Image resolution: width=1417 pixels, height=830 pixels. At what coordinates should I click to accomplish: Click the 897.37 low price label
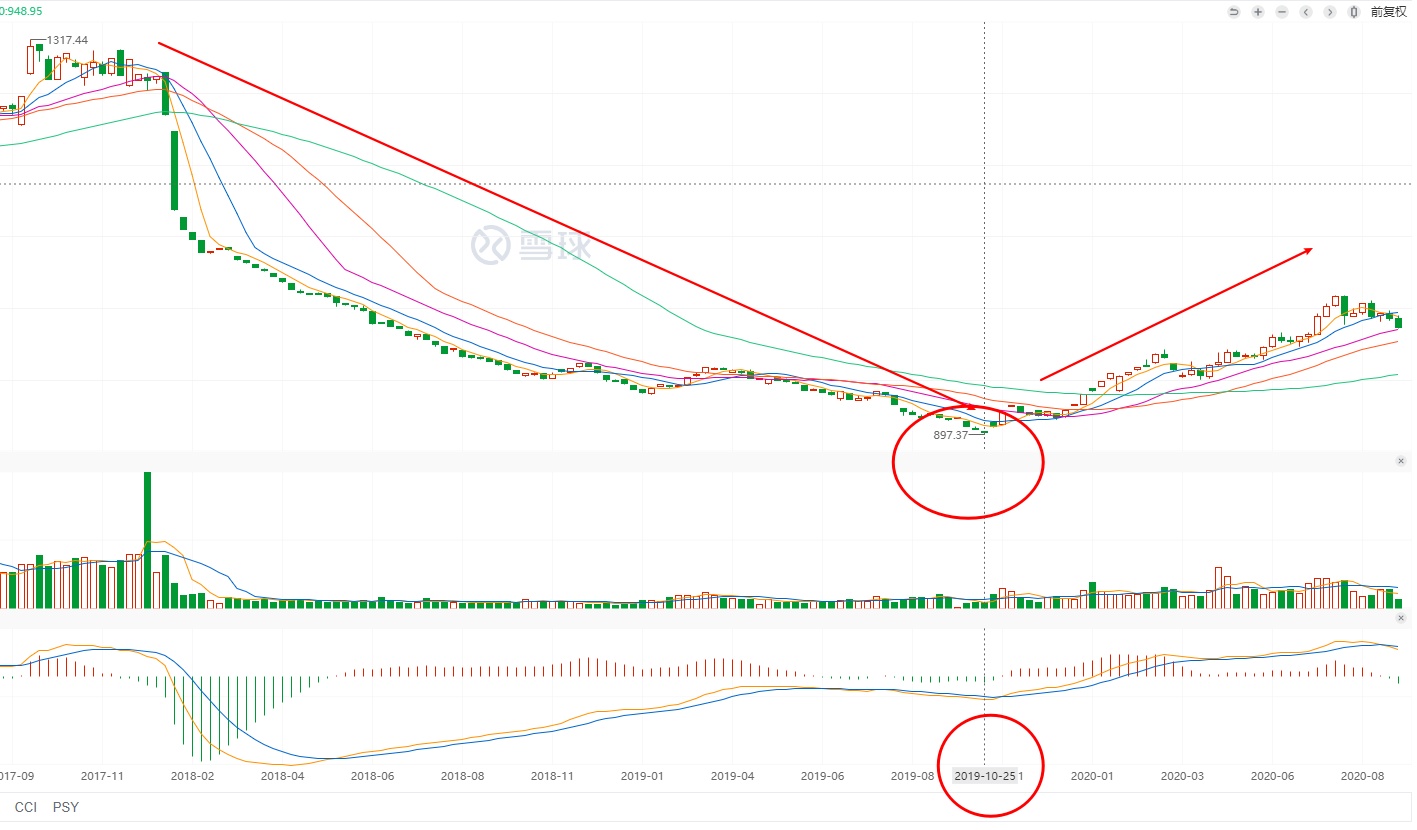(x=951, y=435)
